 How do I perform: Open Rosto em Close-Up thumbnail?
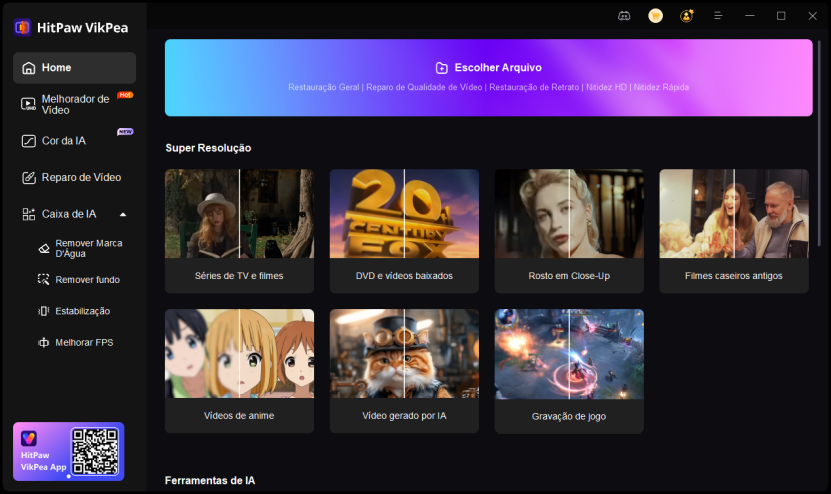[x=569, y=214]
